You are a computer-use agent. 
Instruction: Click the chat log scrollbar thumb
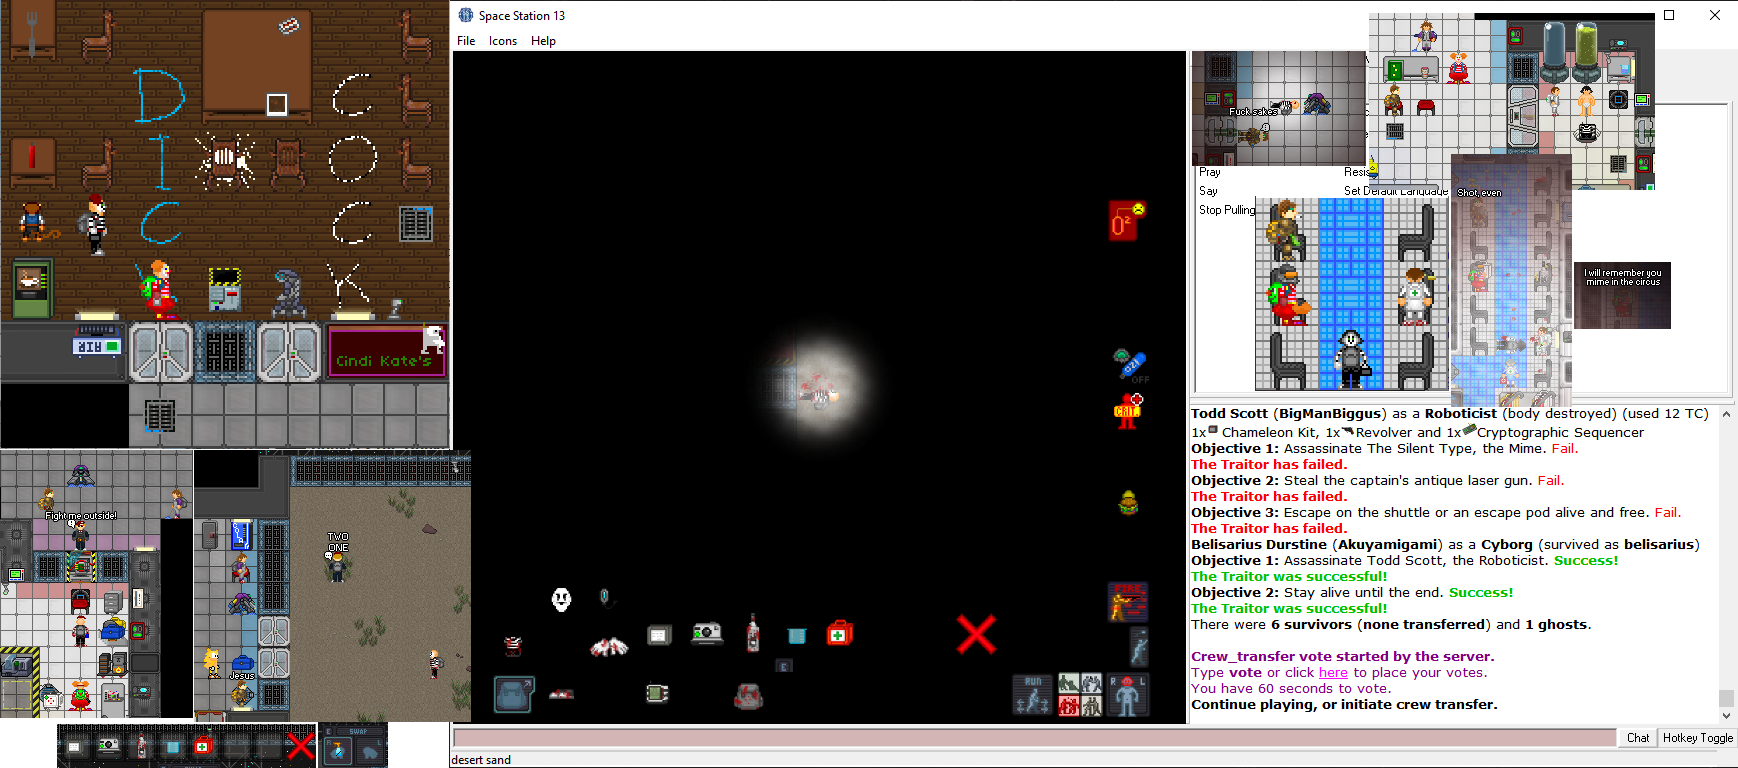click(1726, 698)
